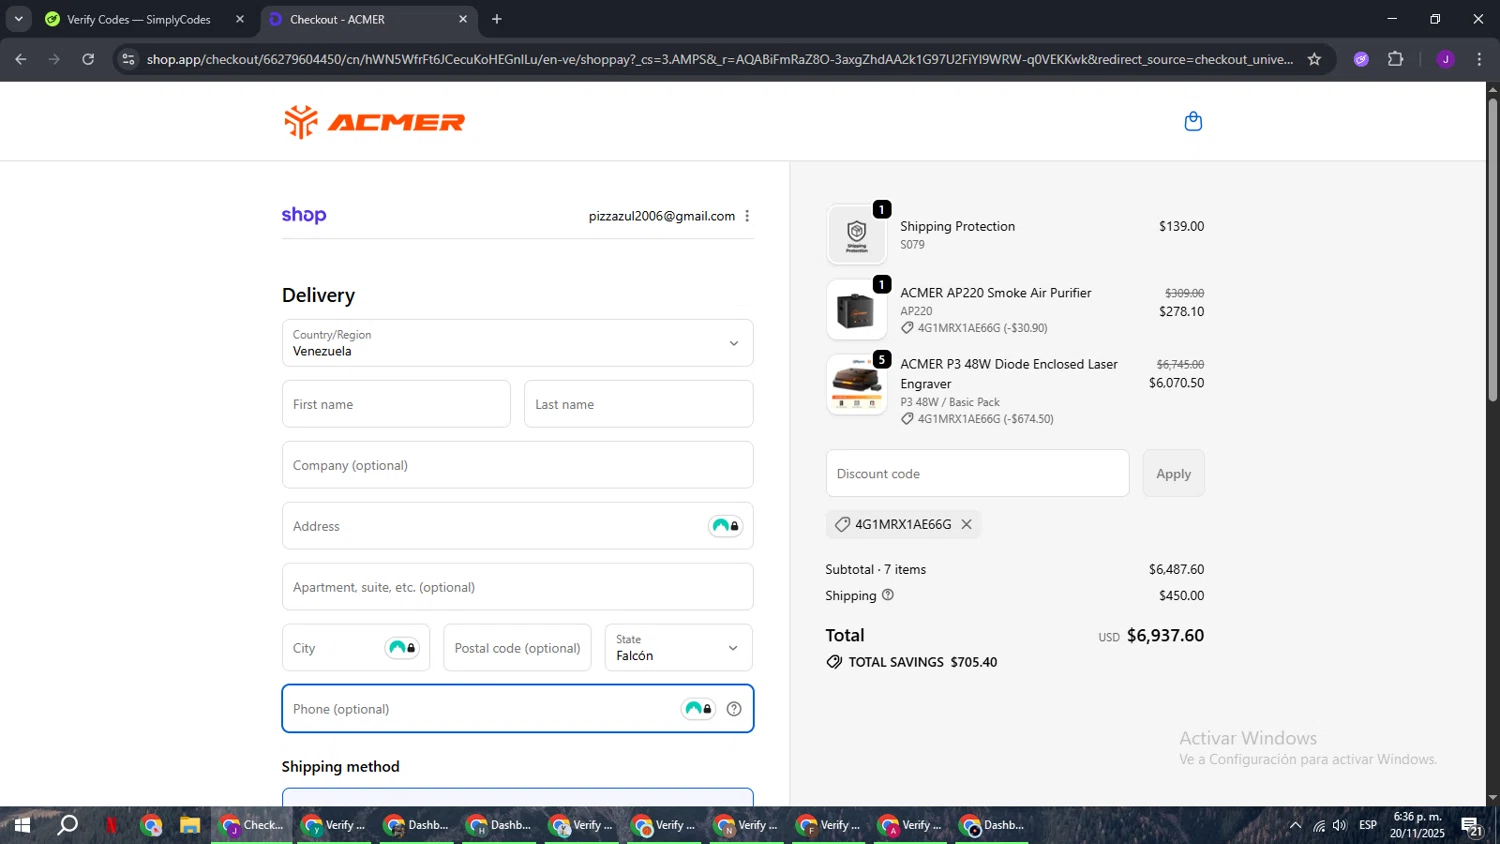This screenshot has height=844, width=1500.
Task: Click the ESP language indicator
Action: [x=1368, y=825]
